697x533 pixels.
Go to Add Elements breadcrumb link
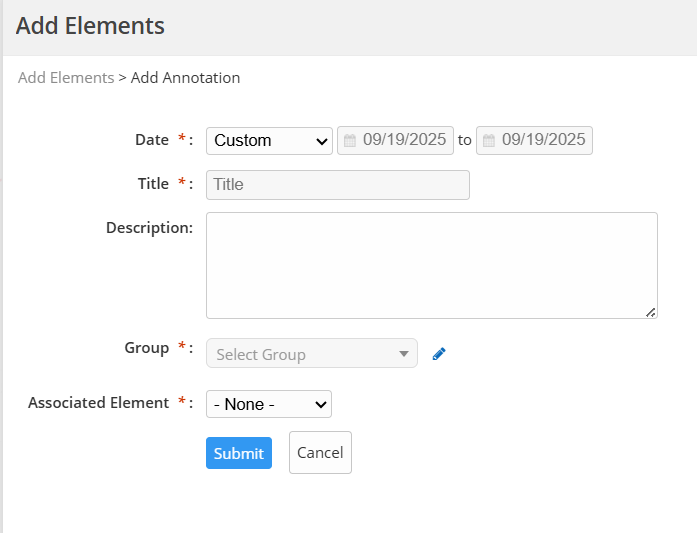coord(66,78)
